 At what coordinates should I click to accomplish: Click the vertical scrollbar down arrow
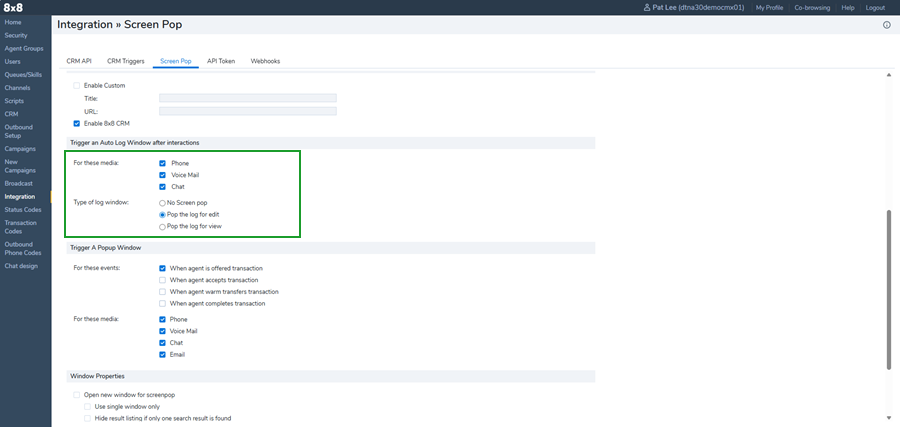tap(889, 417)
